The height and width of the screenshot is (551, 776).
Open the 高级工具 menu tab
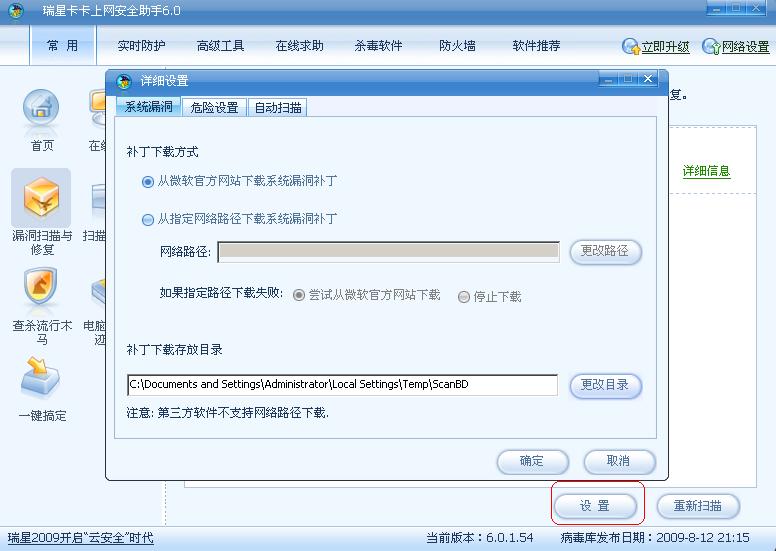click(221, 46)
